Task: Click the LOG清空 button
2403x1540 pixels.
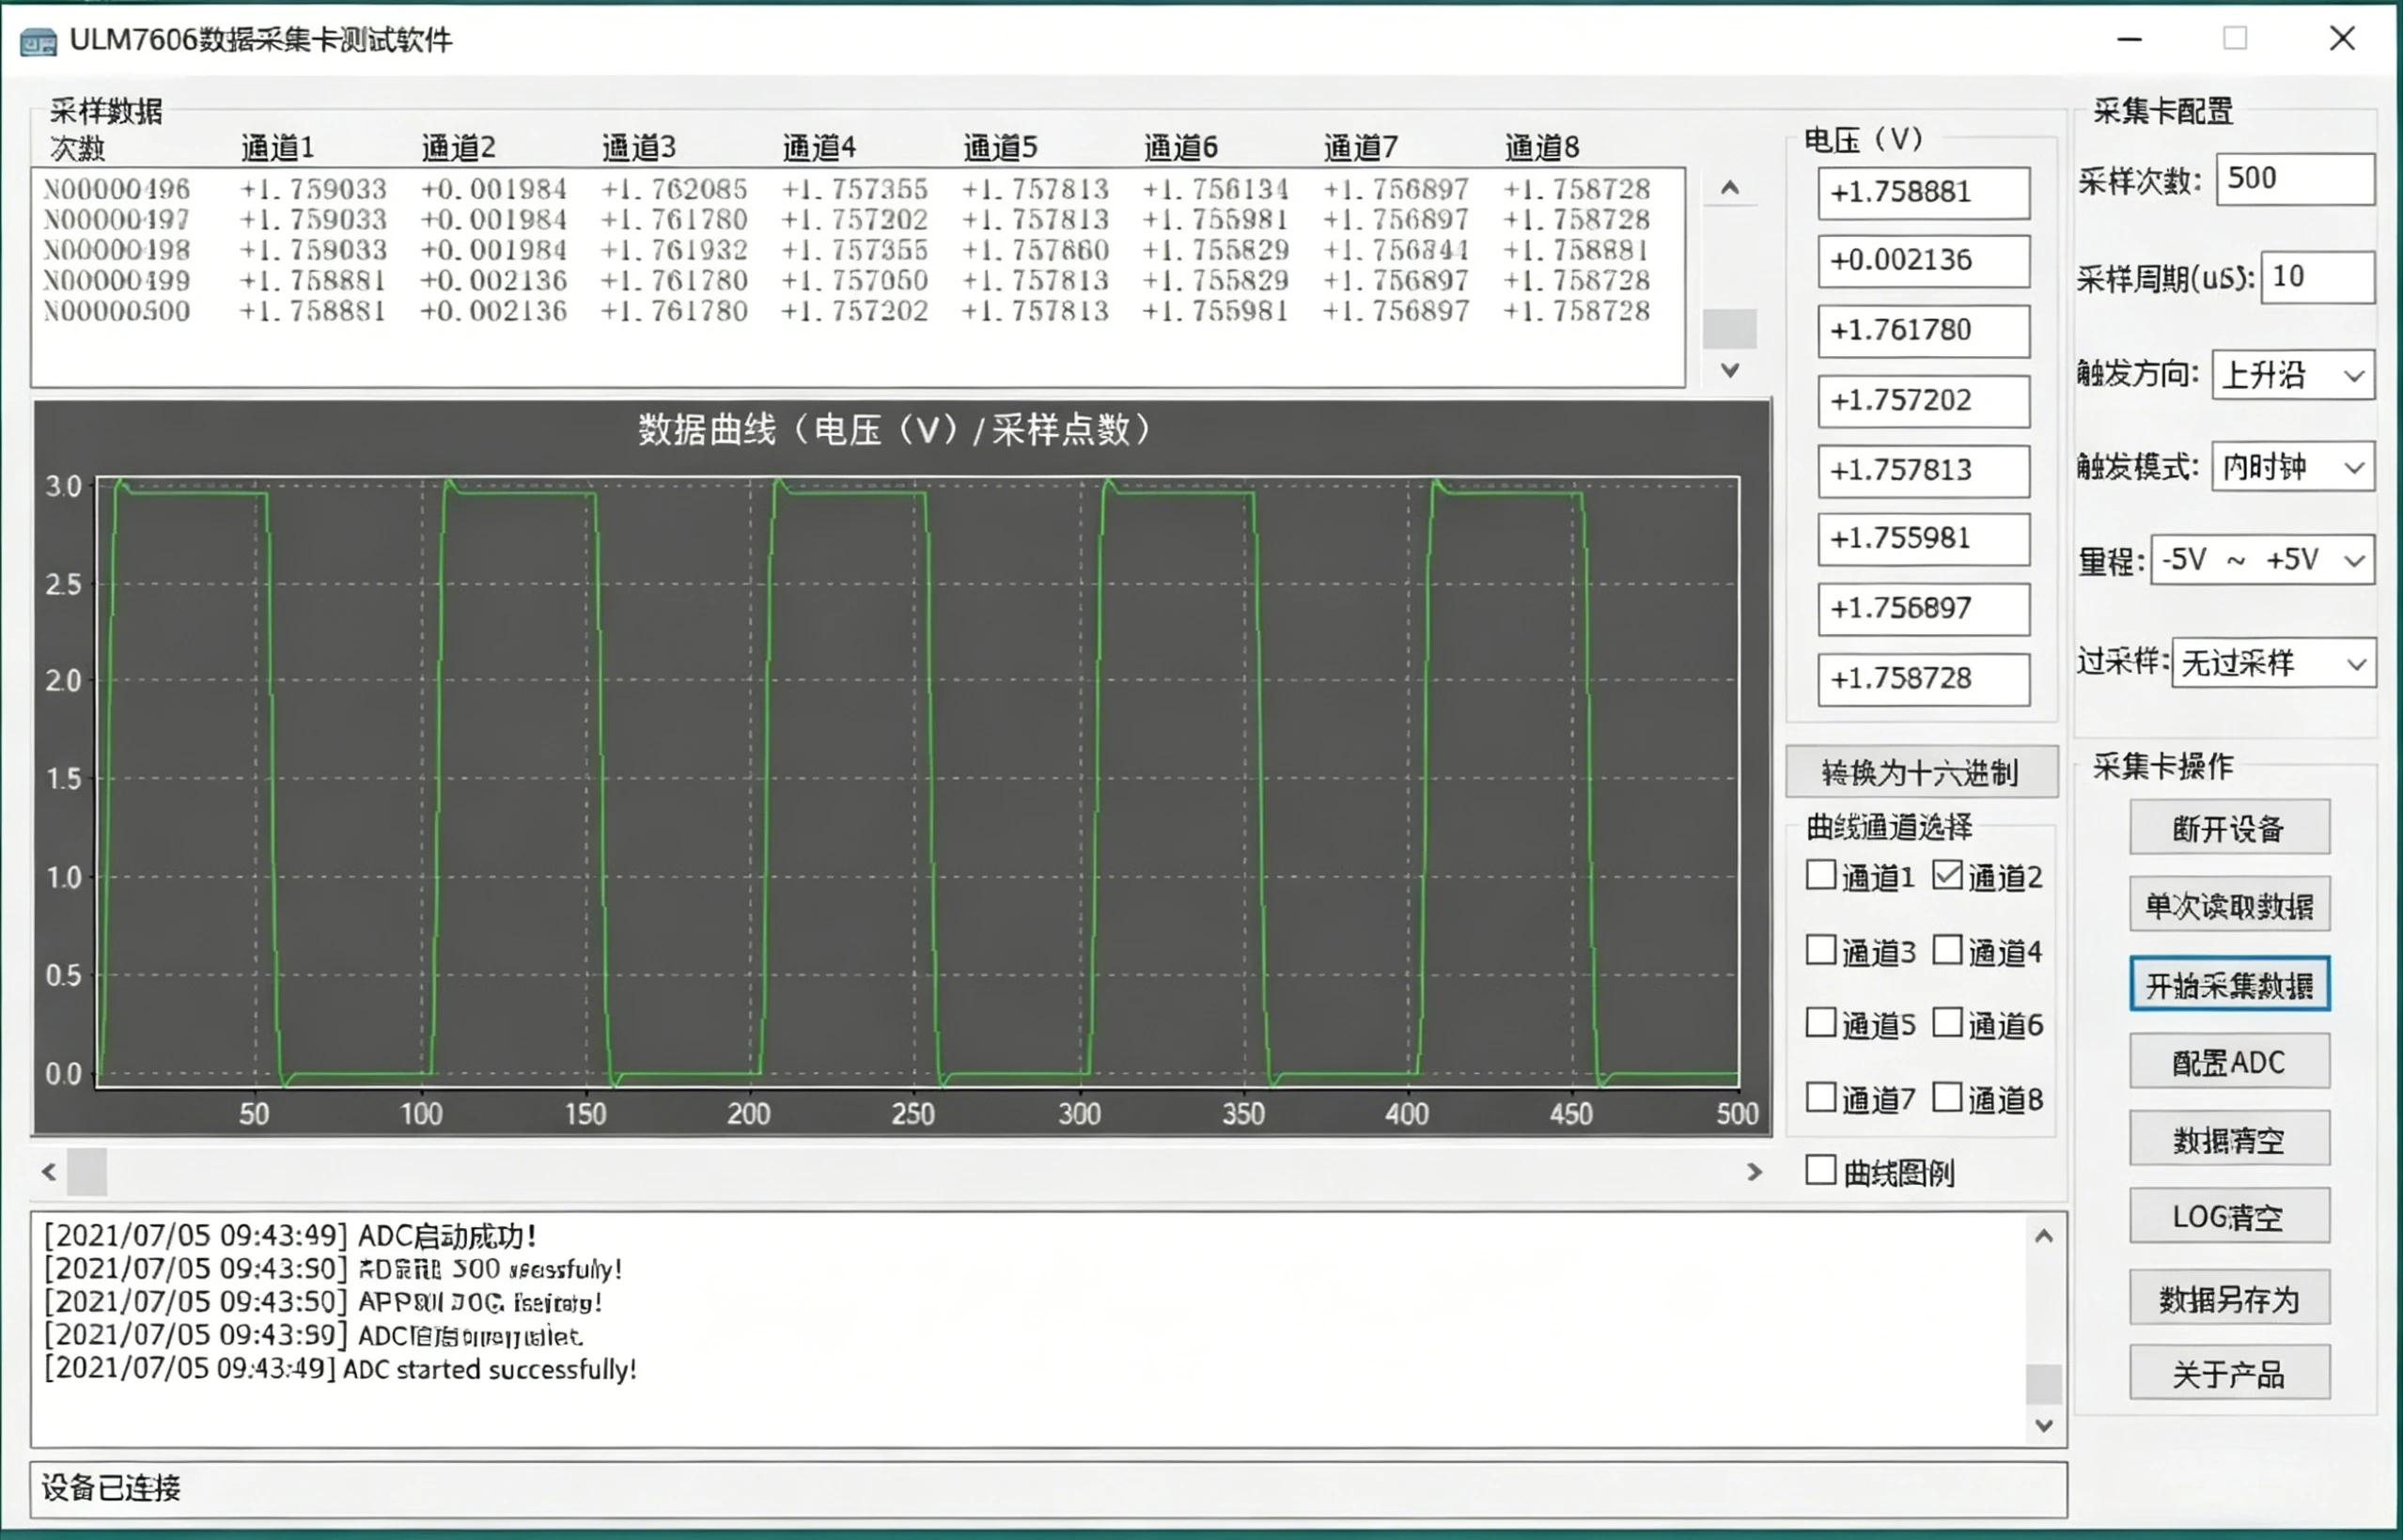Action: (x=2229, y=1216)
